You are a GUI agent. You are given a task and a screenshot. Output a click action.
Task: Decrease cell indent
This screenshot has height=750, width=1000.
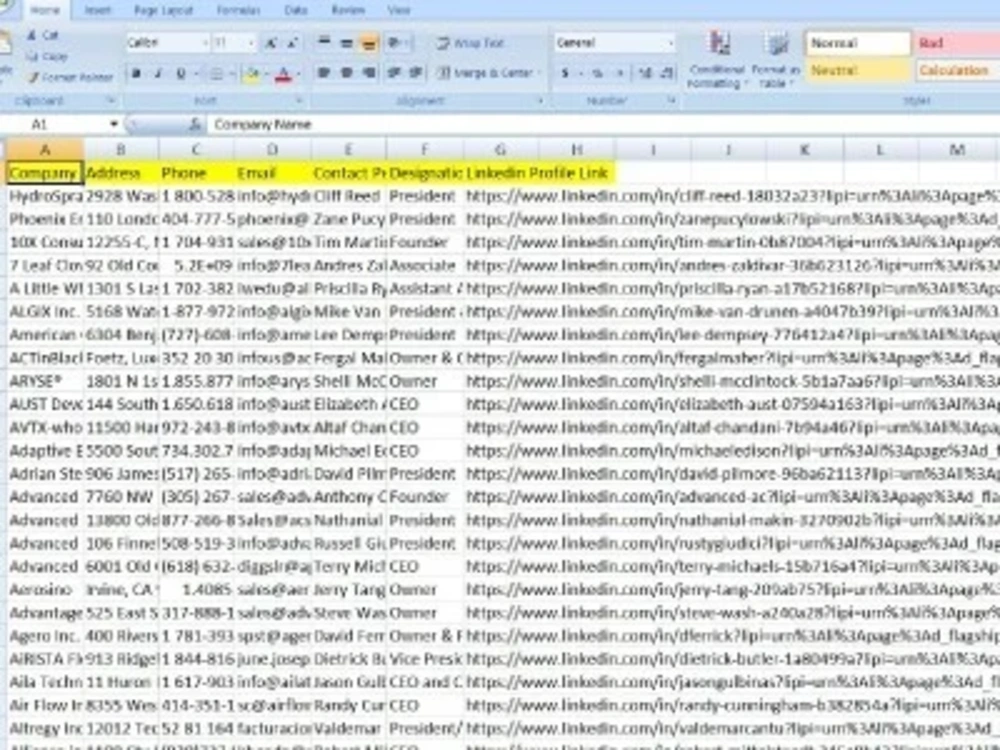coord(393,73)
